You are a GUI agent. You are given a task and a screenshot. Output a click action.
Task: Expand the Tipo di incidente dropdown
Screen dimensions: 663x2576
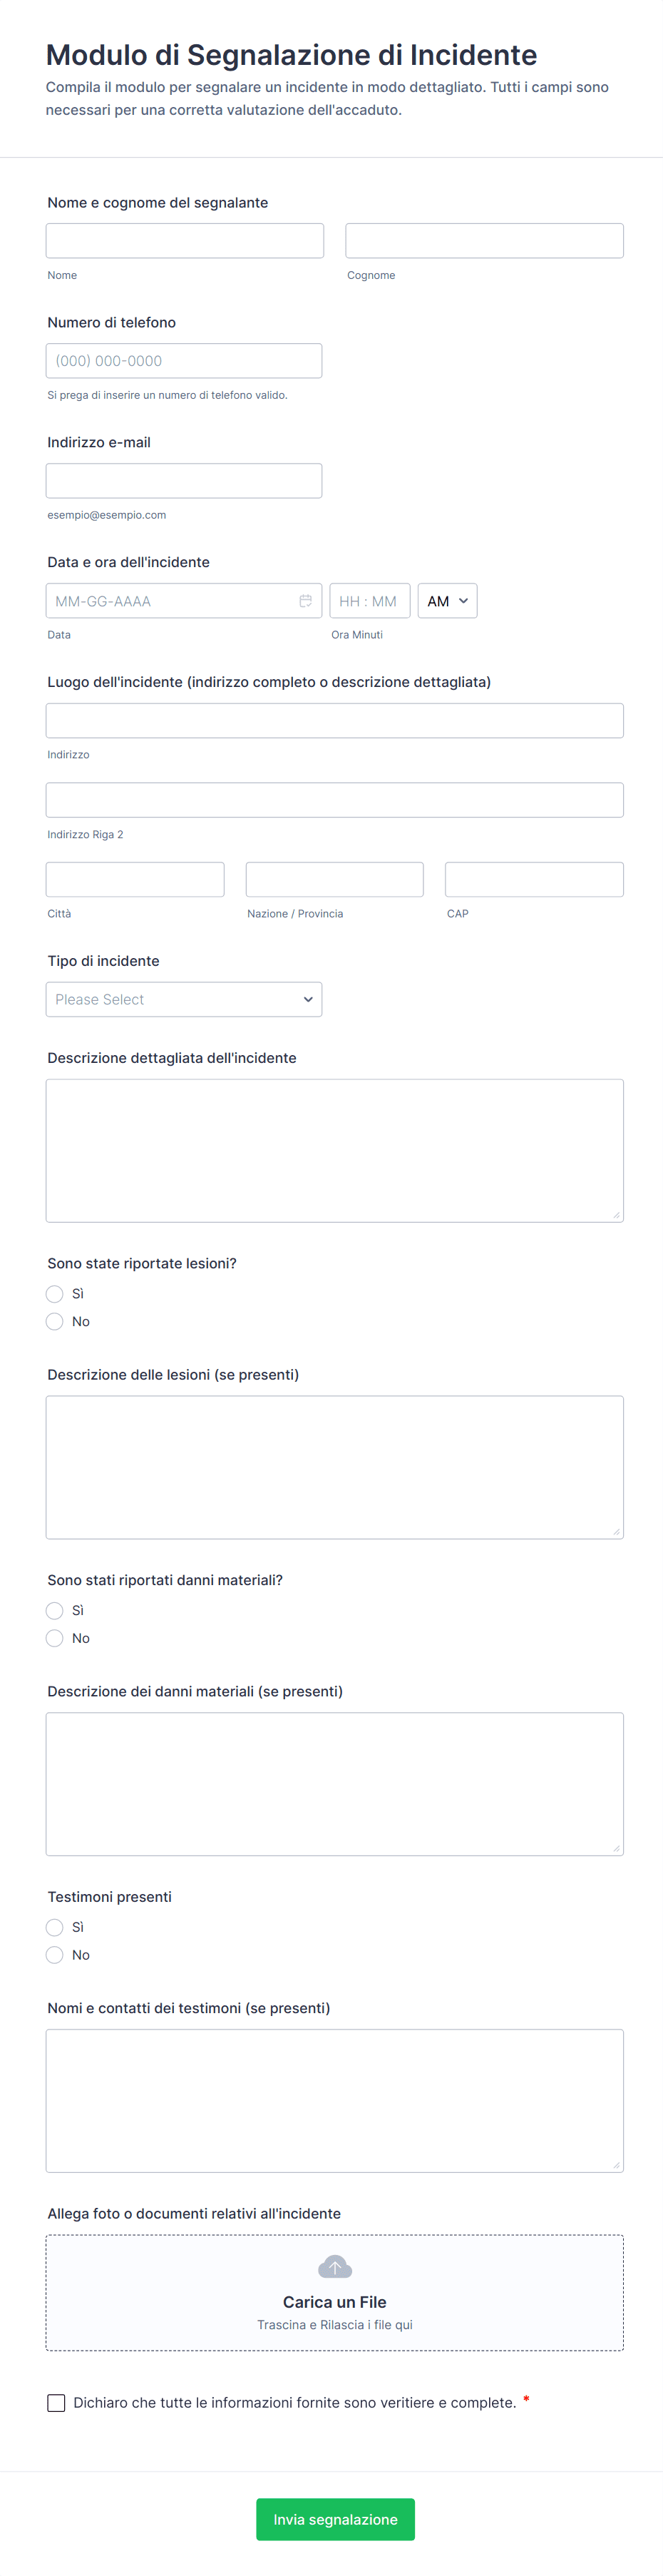(x=184, y=999)
